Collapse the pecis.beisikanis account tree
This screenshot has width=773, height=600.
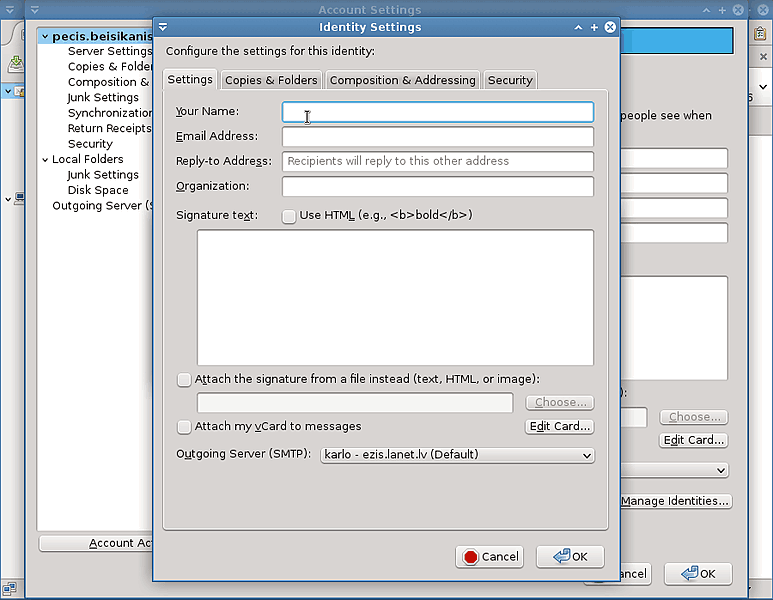tap(45, 36)
